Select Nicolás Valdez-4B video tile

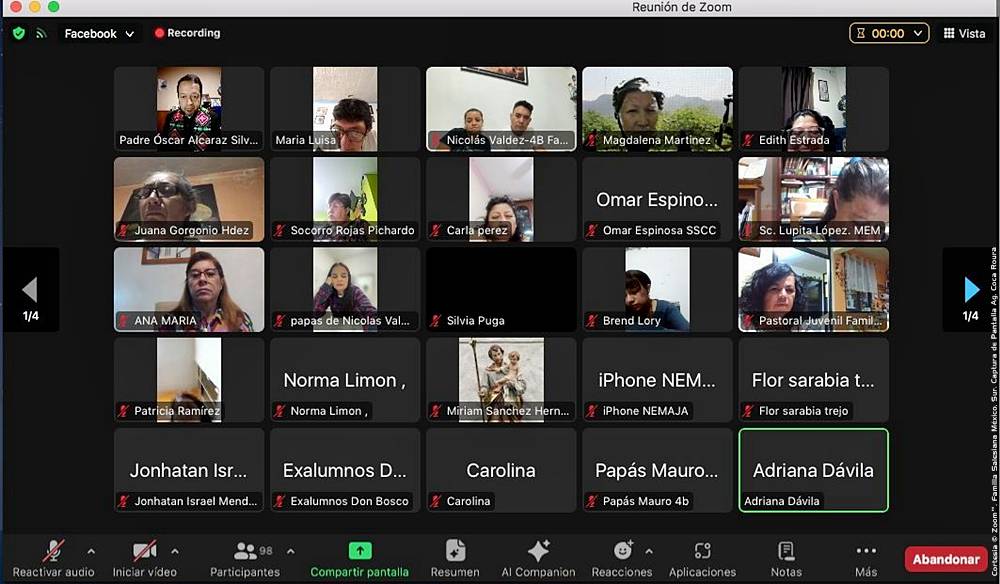pos(501,109)
